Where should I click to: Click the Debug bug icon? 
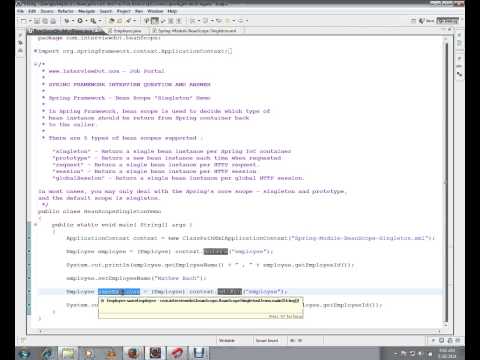click(x=67, y=21)
